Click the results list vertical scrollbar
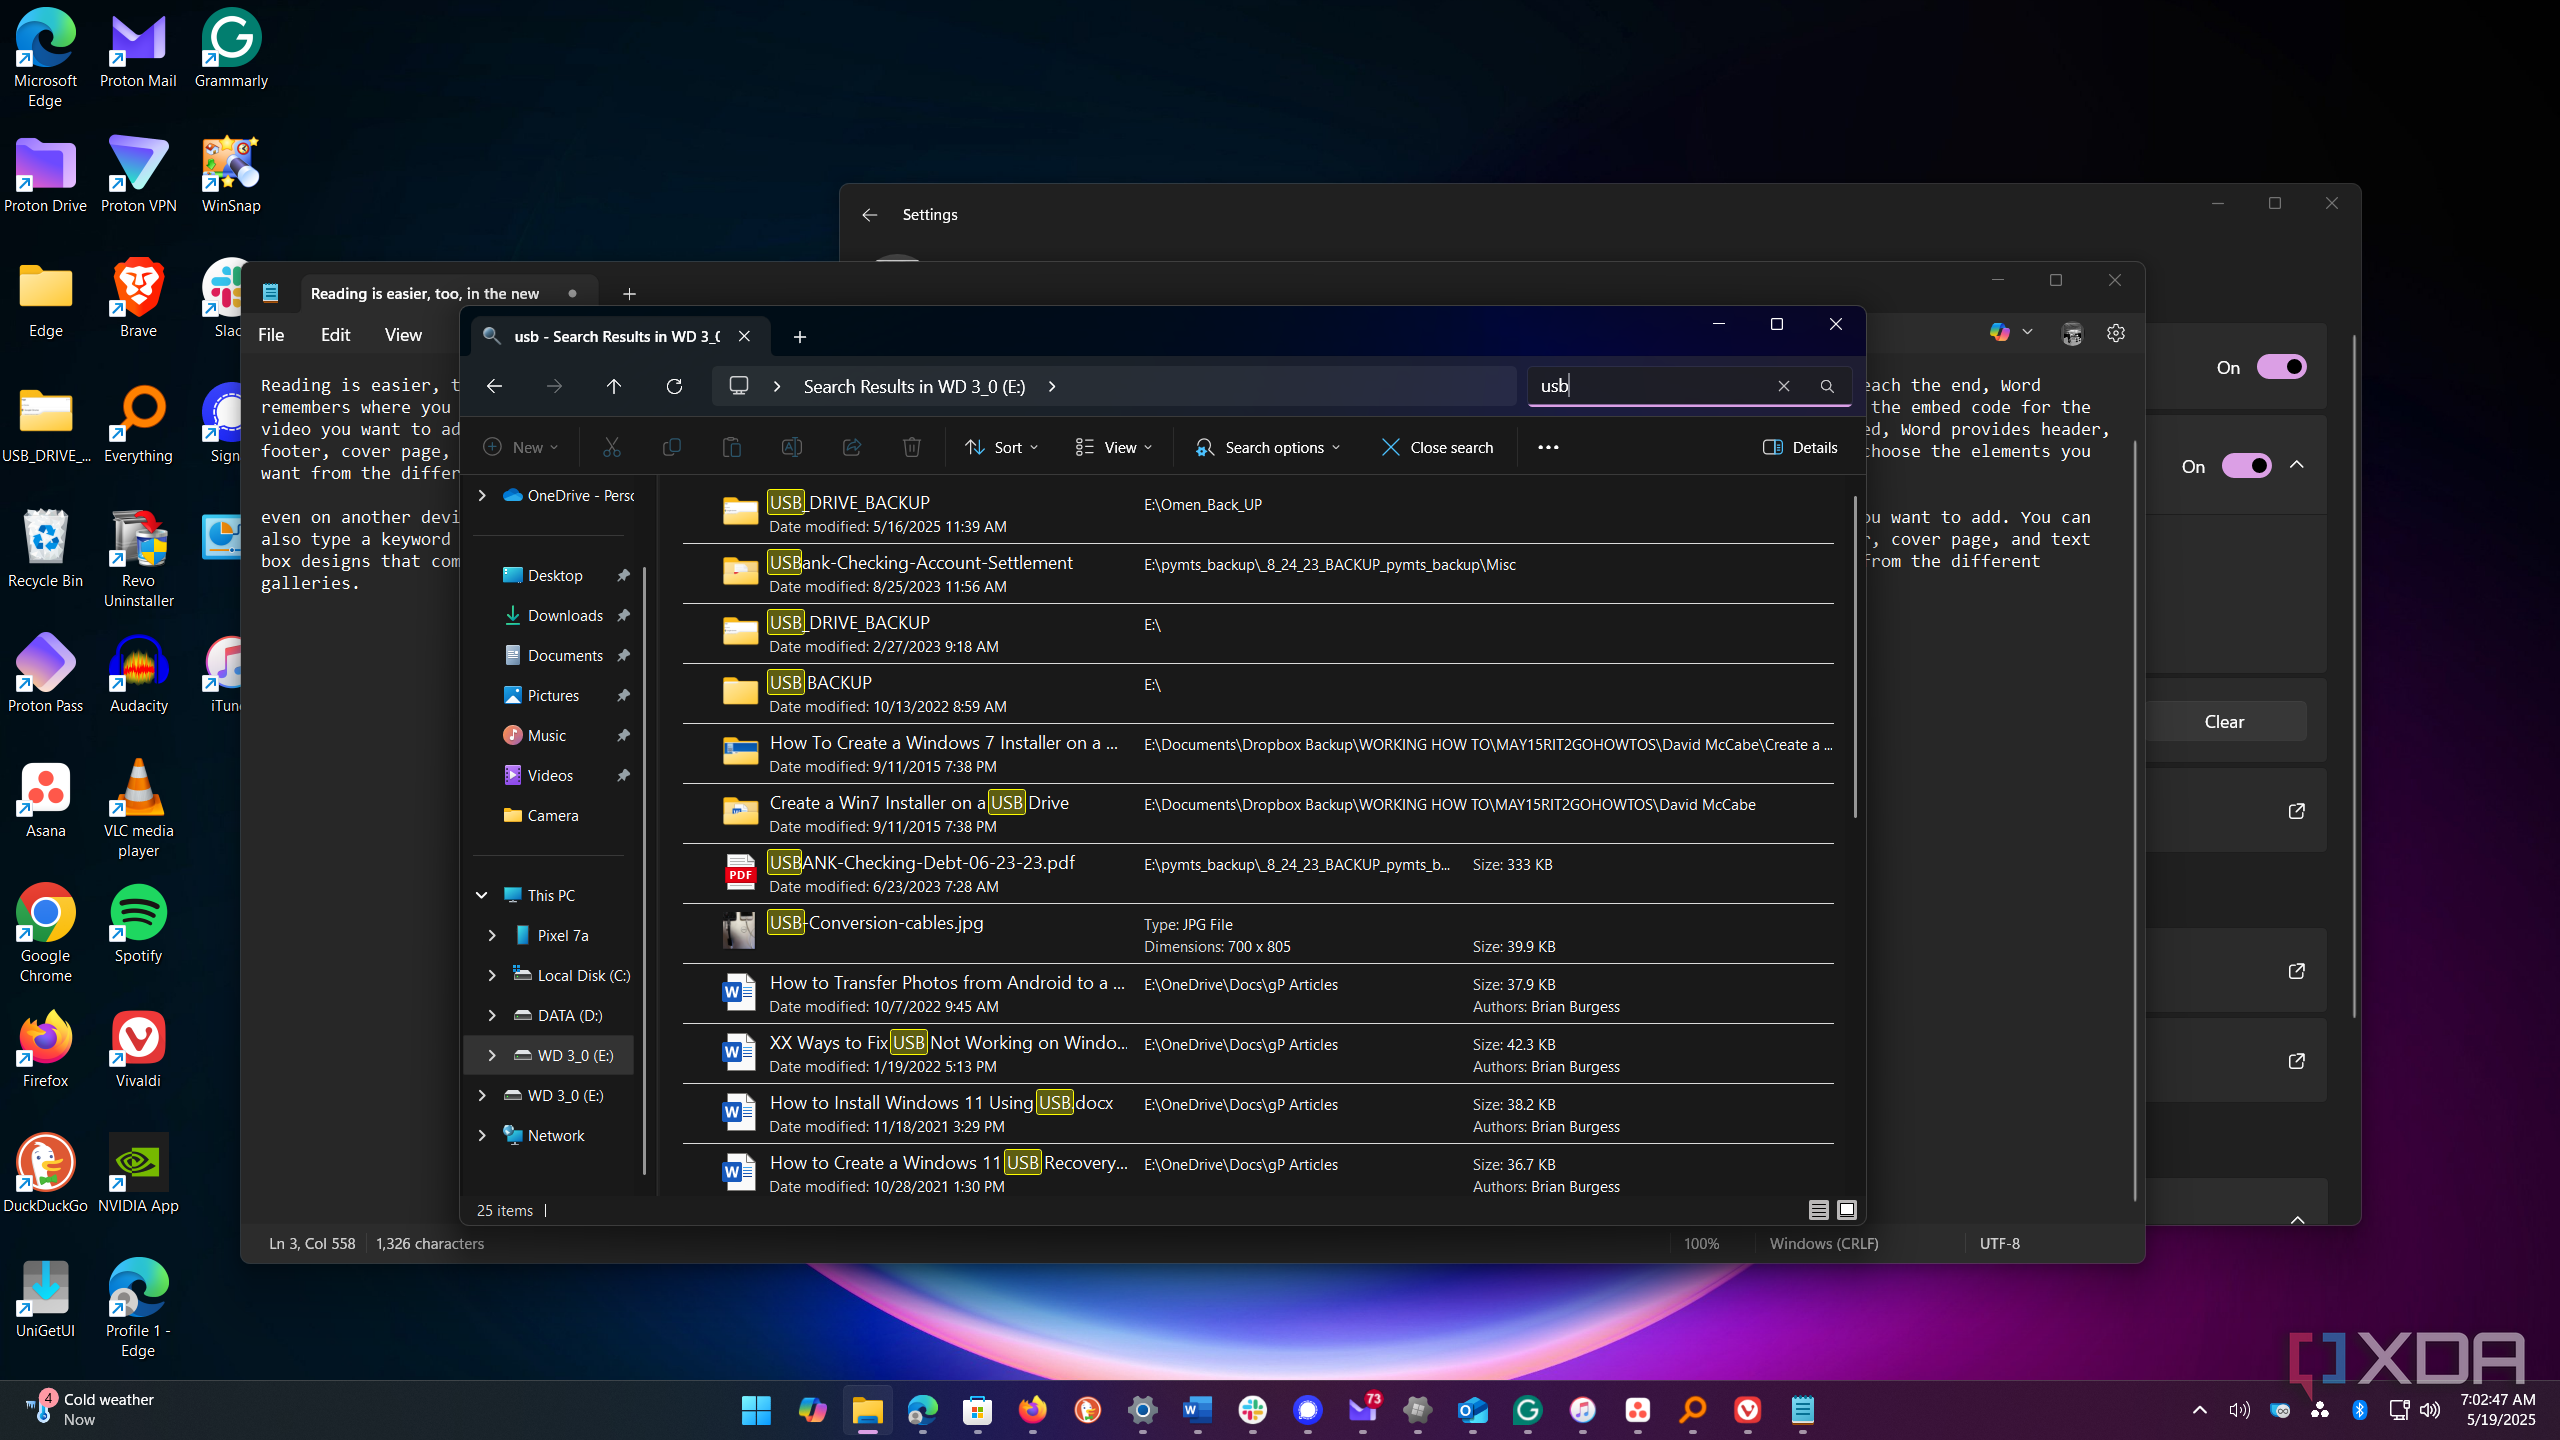2560x1440 pixels. coord(1855,656)
